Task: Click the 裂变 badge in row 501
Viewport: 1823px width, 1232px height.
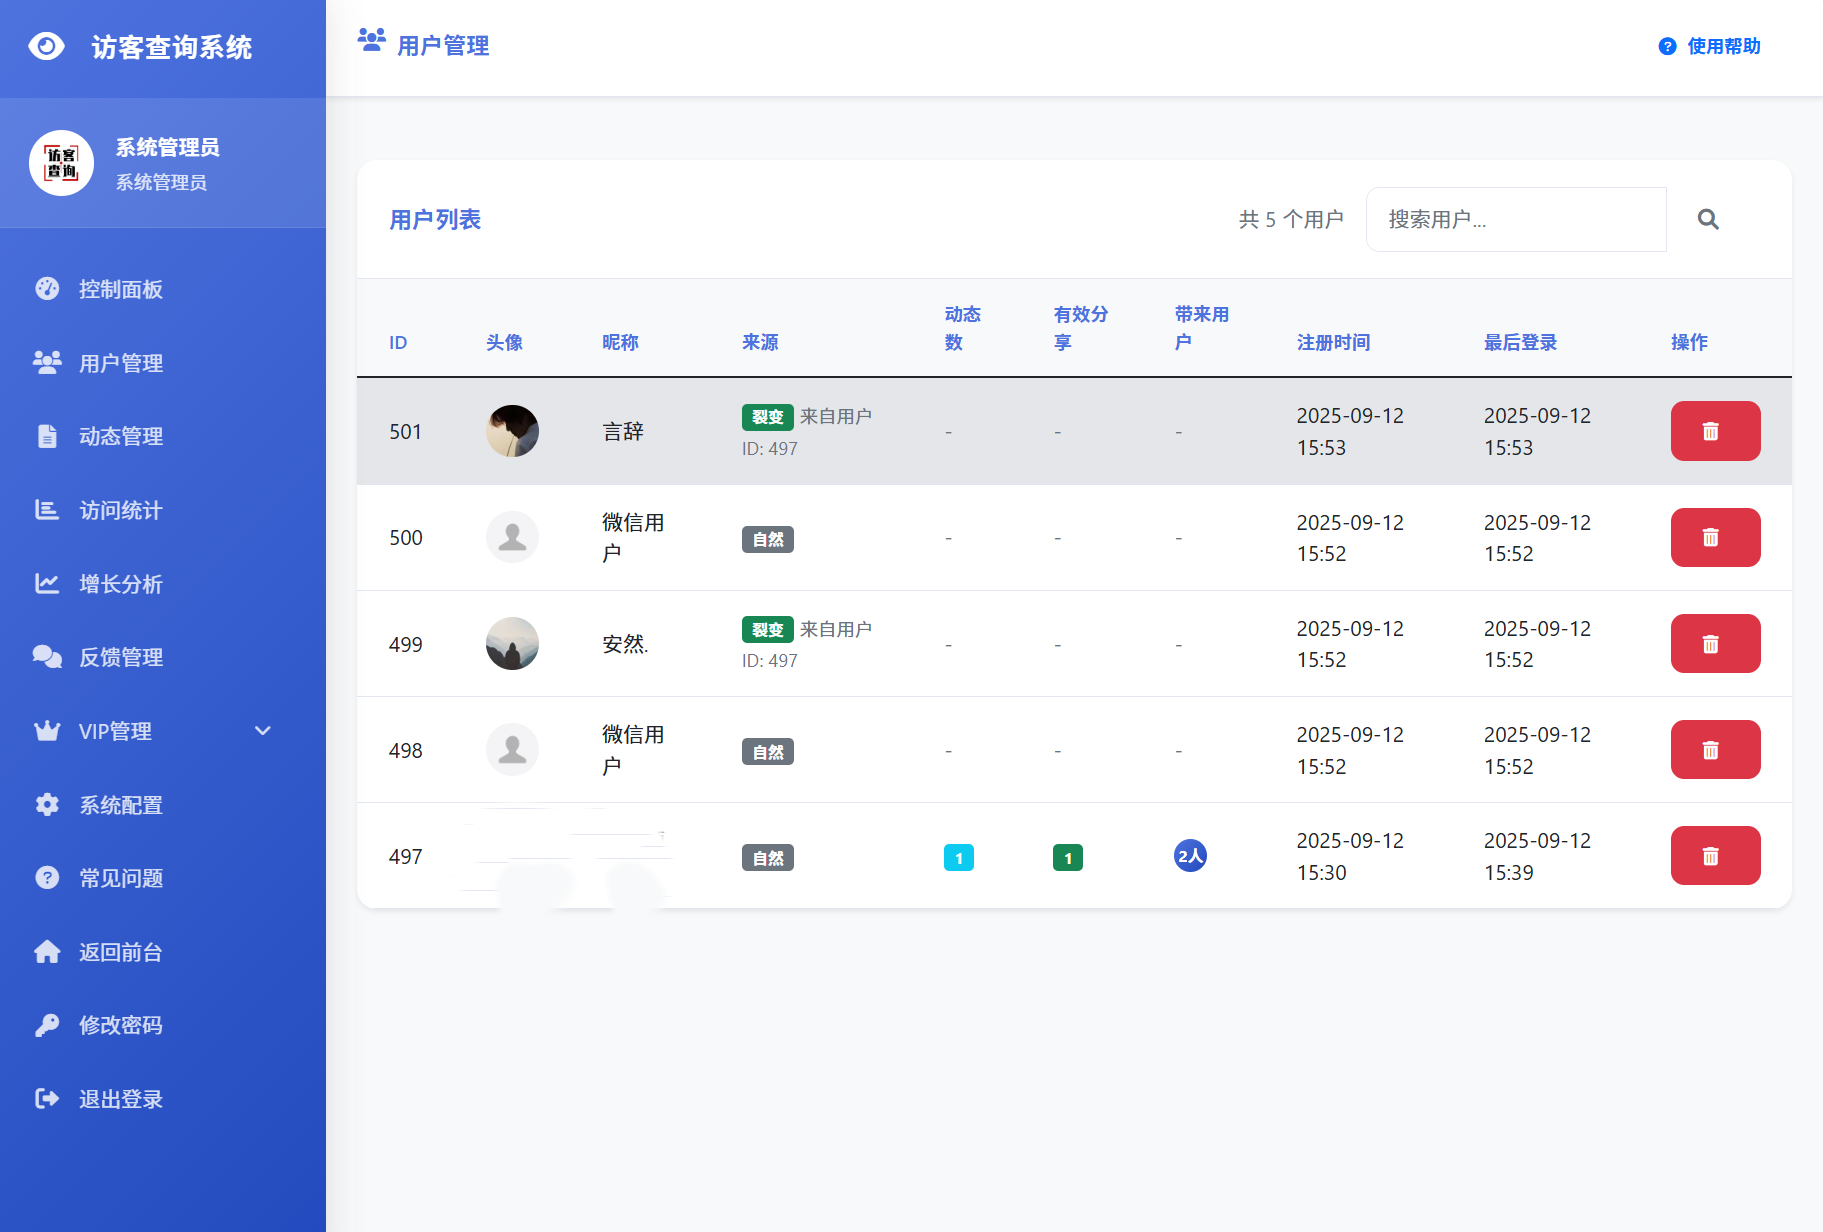Action: (768, 417)
